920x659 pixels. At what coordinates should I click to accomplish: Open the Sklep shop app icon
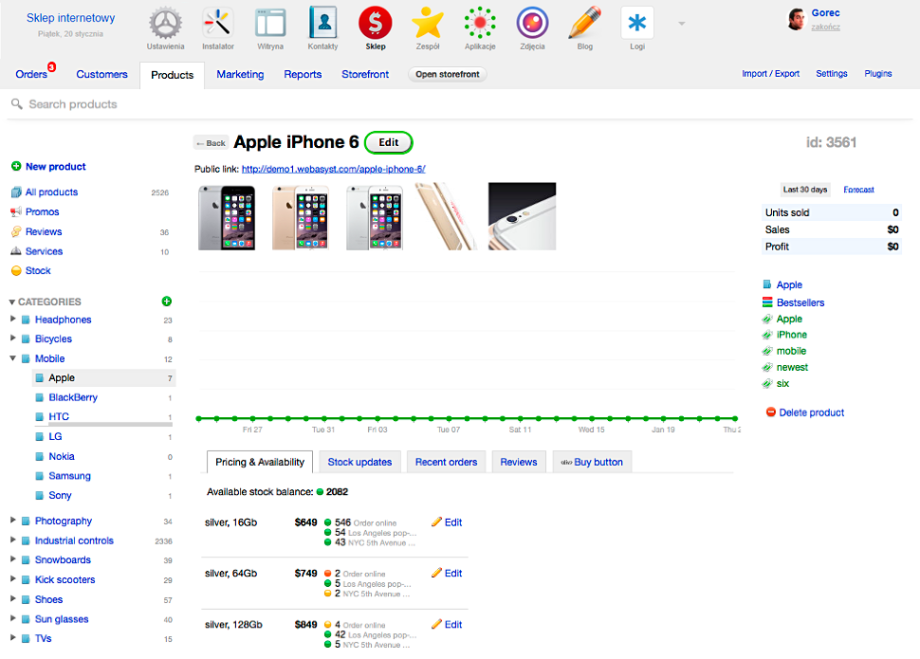tap(375, 23)
